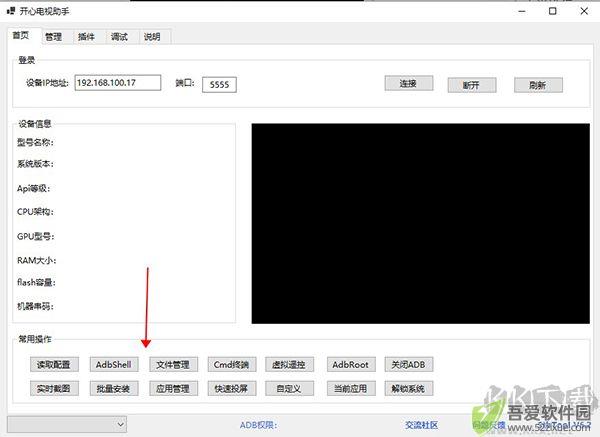Expand the bottom-left device dropdown
This screenshot has height=437, width=600.
click(67, 424)
